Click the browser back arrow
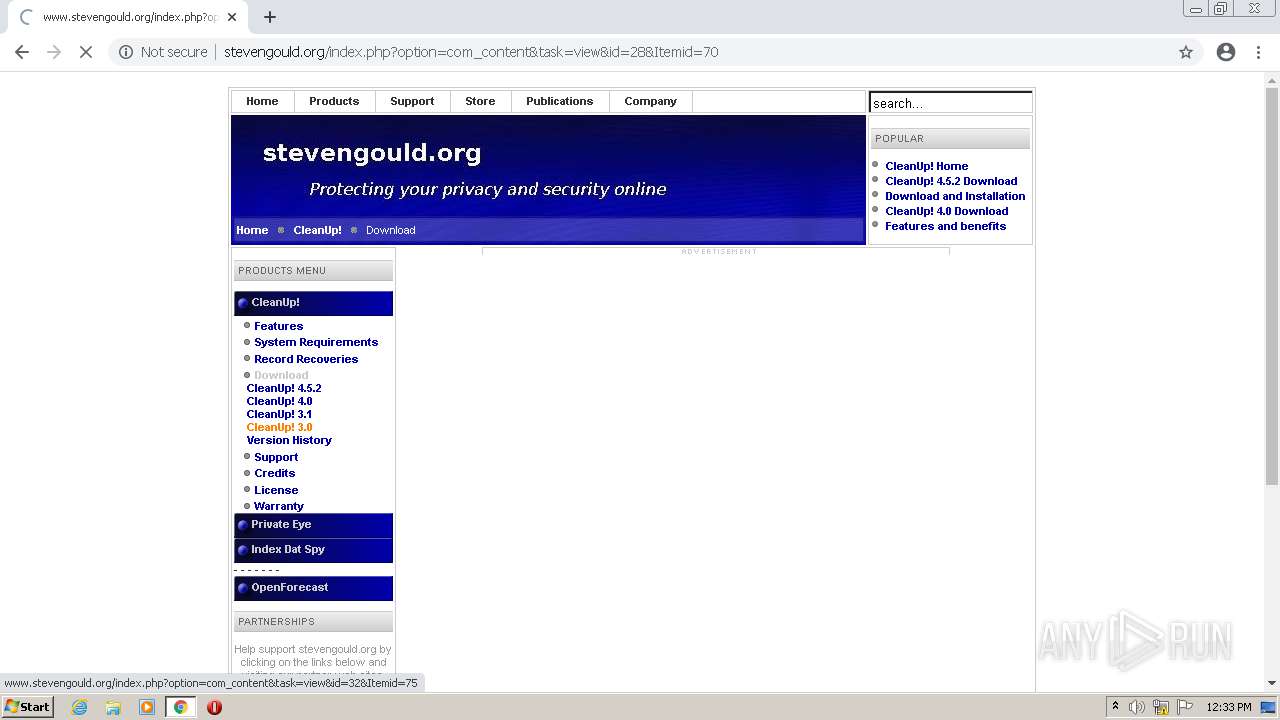Image resolution: width=1280 pixels, height=720 pixels. tap(22, 52)
